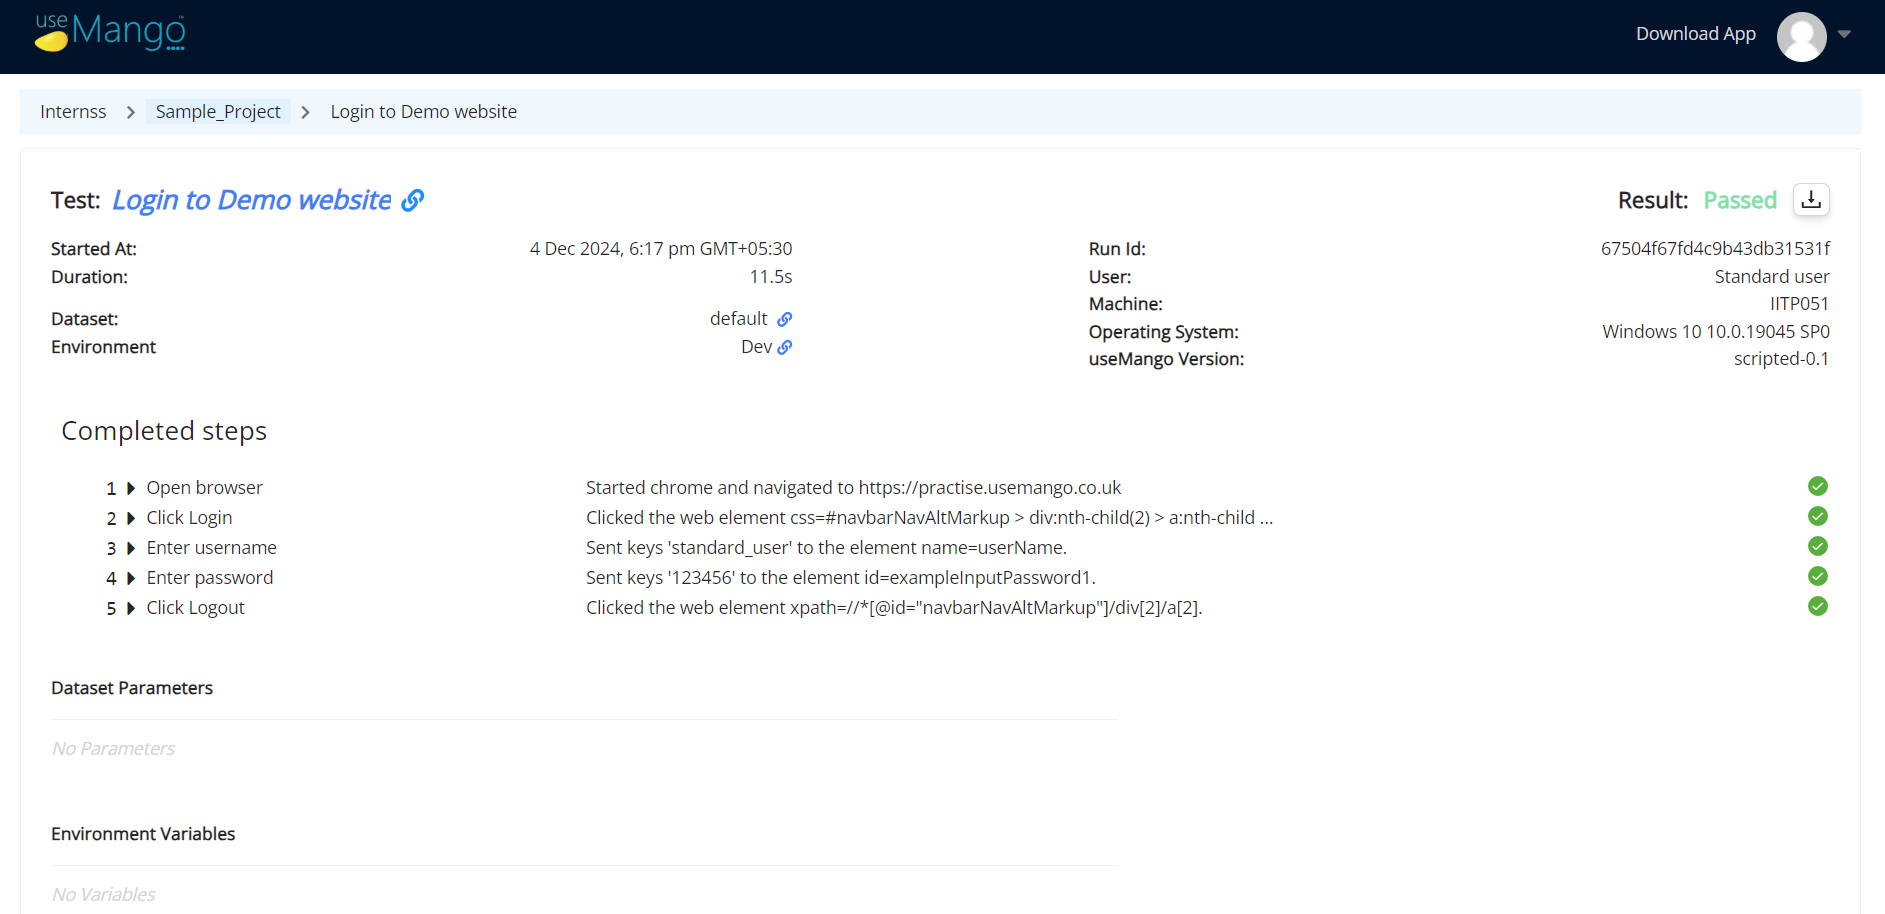The height and width of the screenshot is (914, 1885).
Task: Download the test result report
Action: [1811, 200]
